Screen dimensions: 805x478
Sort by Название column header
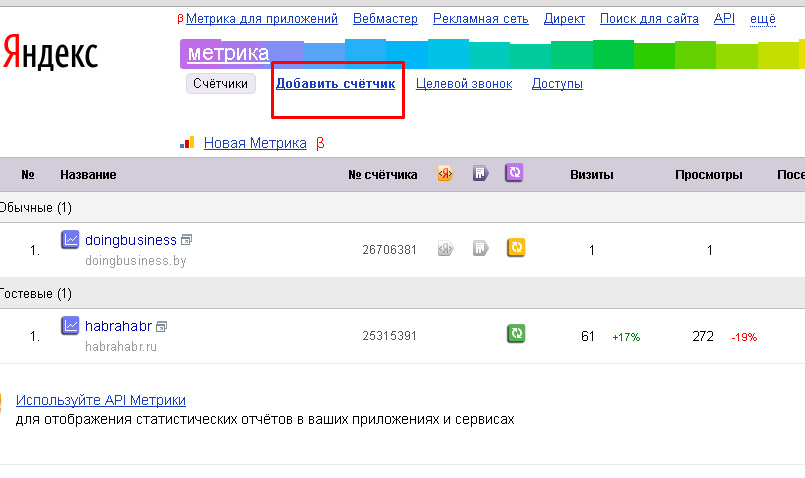click(x=88, y=175)
